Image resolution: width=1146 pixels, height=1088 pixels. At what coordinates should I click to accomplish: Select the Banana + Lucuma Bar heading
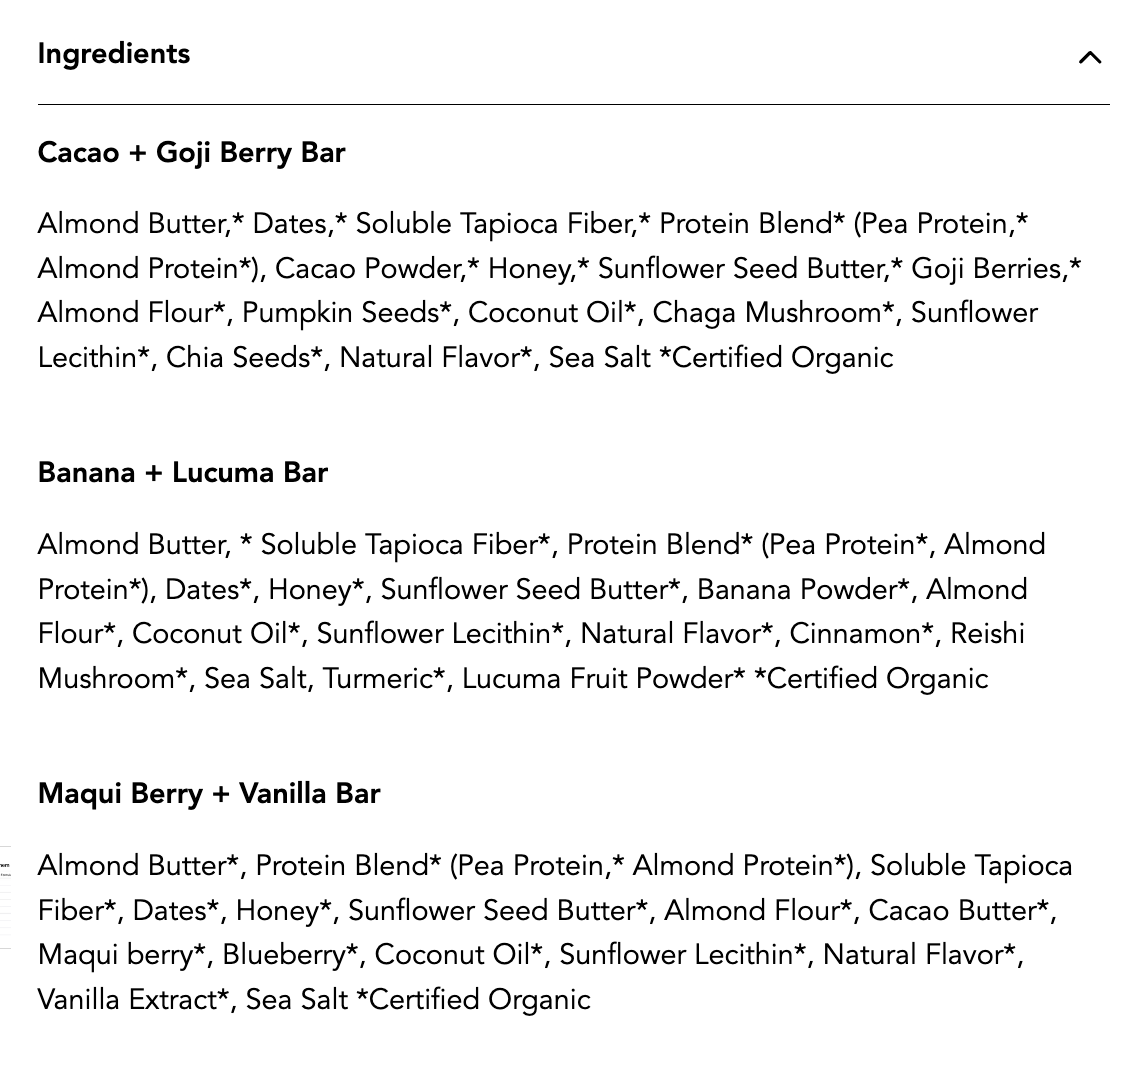point(183,472)
